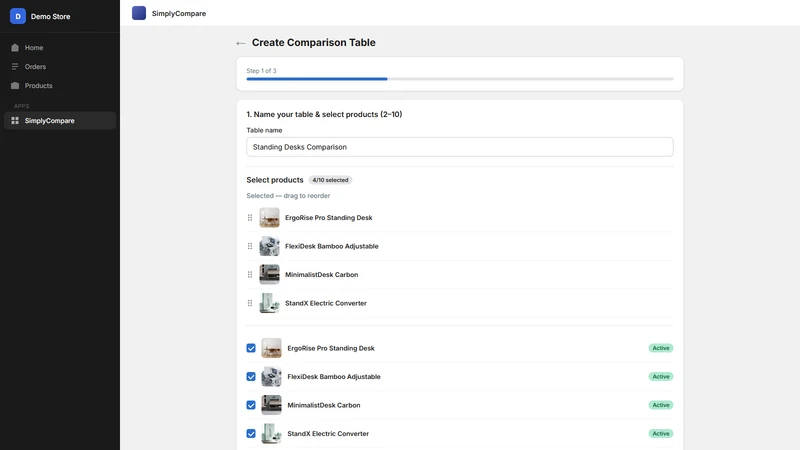Screen dimensions: 800x450
Task: Click the '4/10 selected' badge
Action: coord(330,180)
